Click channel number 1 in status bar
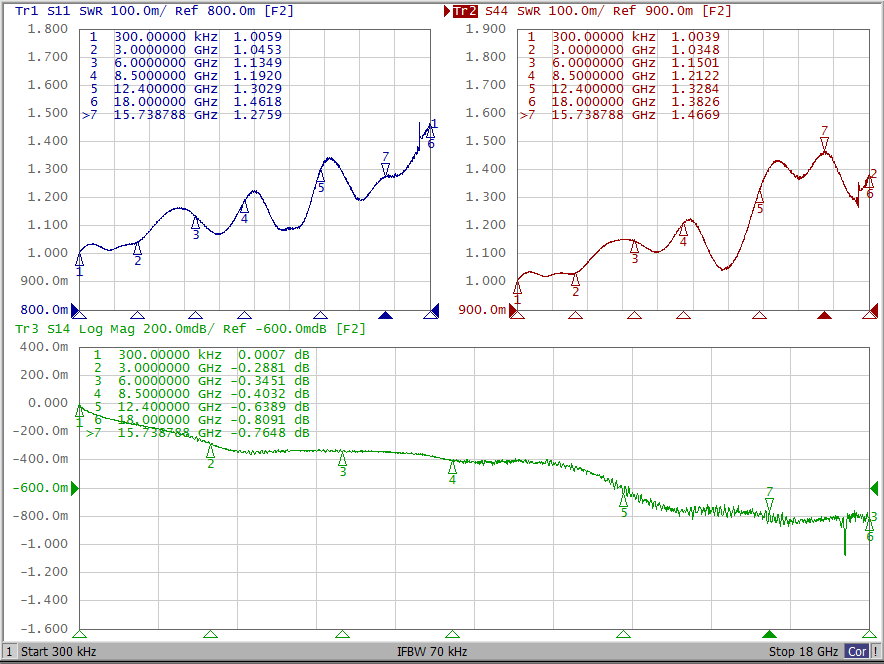 [x=9, y=652]
